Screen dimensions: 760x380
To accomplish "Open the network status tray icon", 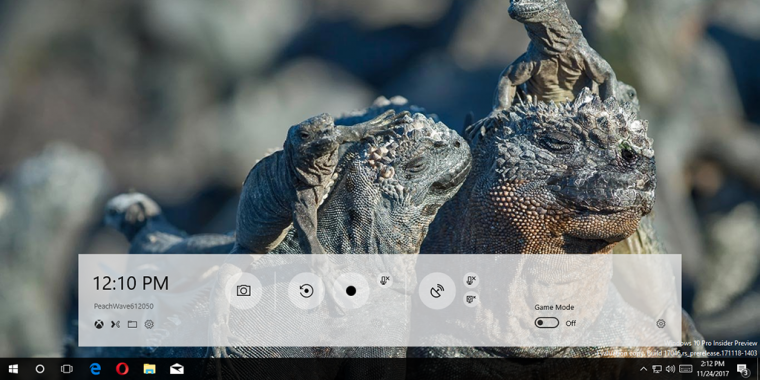I will click(x=657, y=369).
